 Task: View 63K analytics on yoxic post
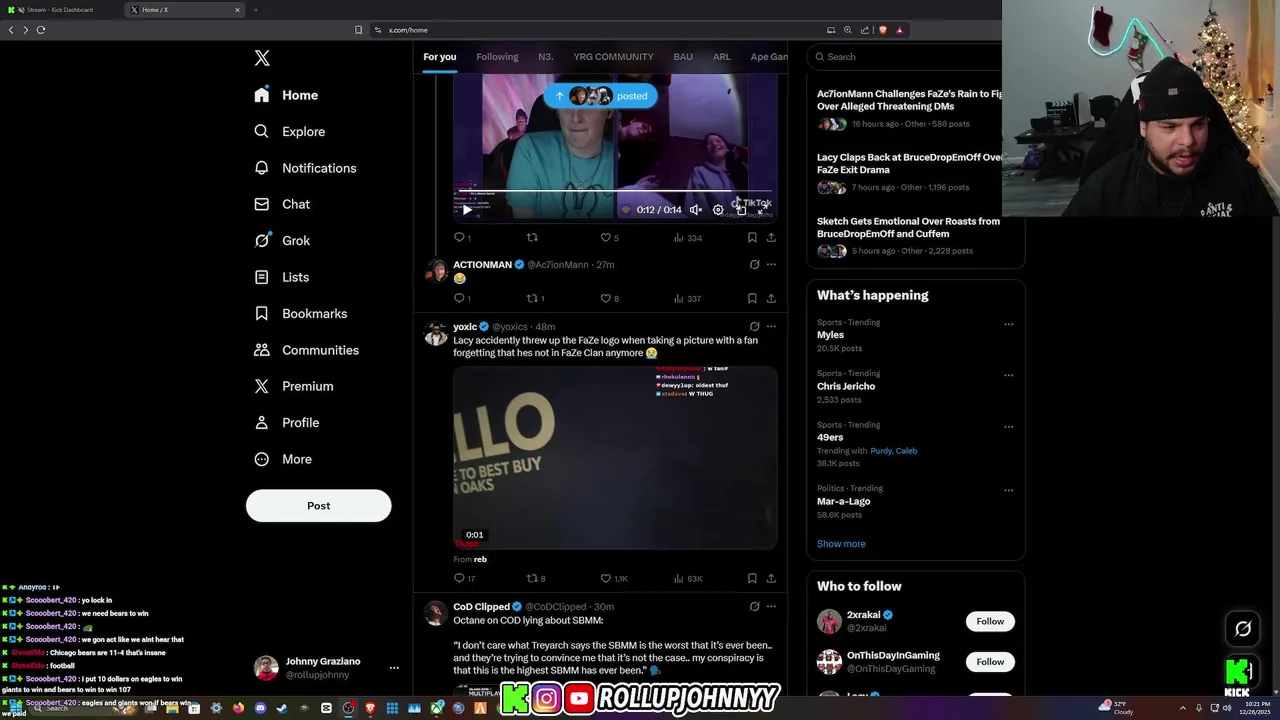click(x=688, y=578)
